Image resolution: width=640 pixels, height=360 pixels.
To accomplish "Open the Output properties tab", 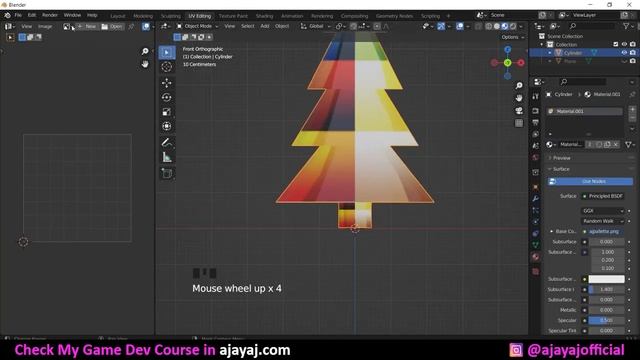I will tap(536, 122).
